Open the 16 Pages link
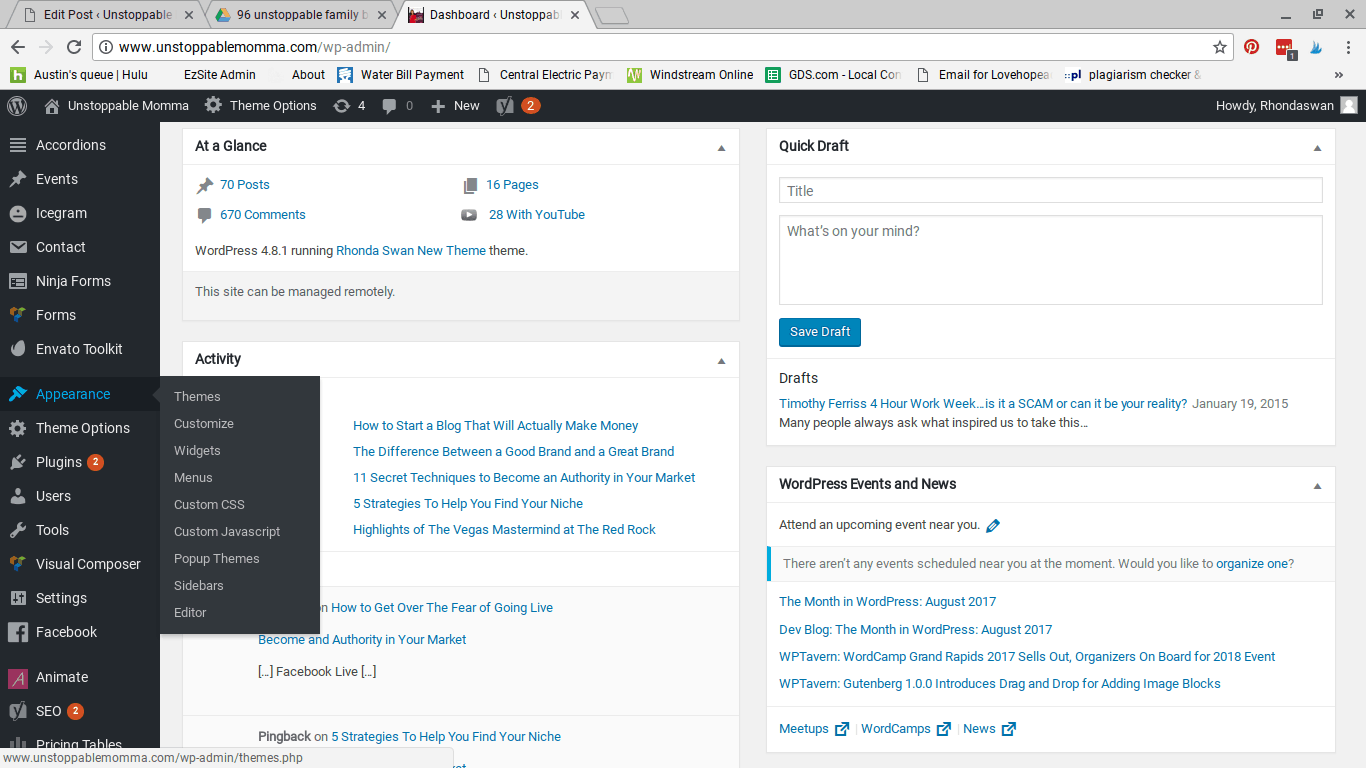 click(512, 185)
